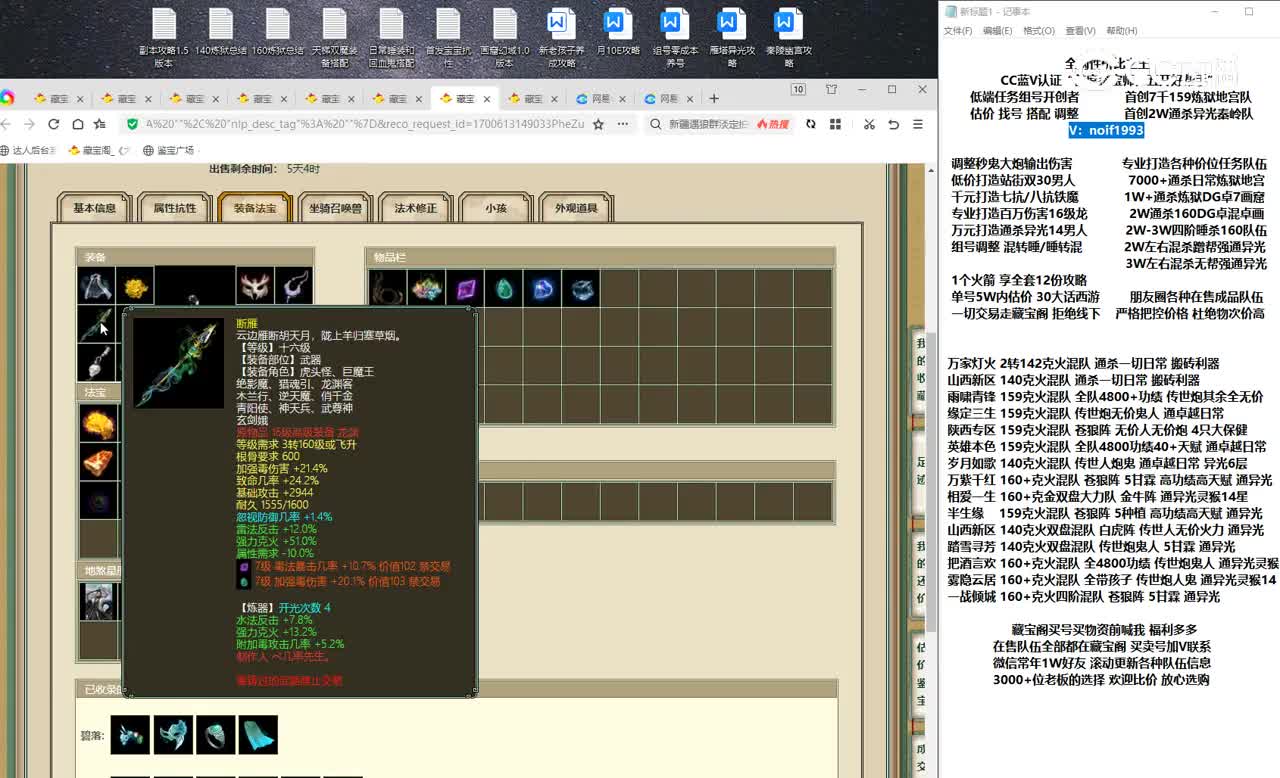Bookmark this page with address bar star
Screen dimensions: 1280x778
click(598, 124)
